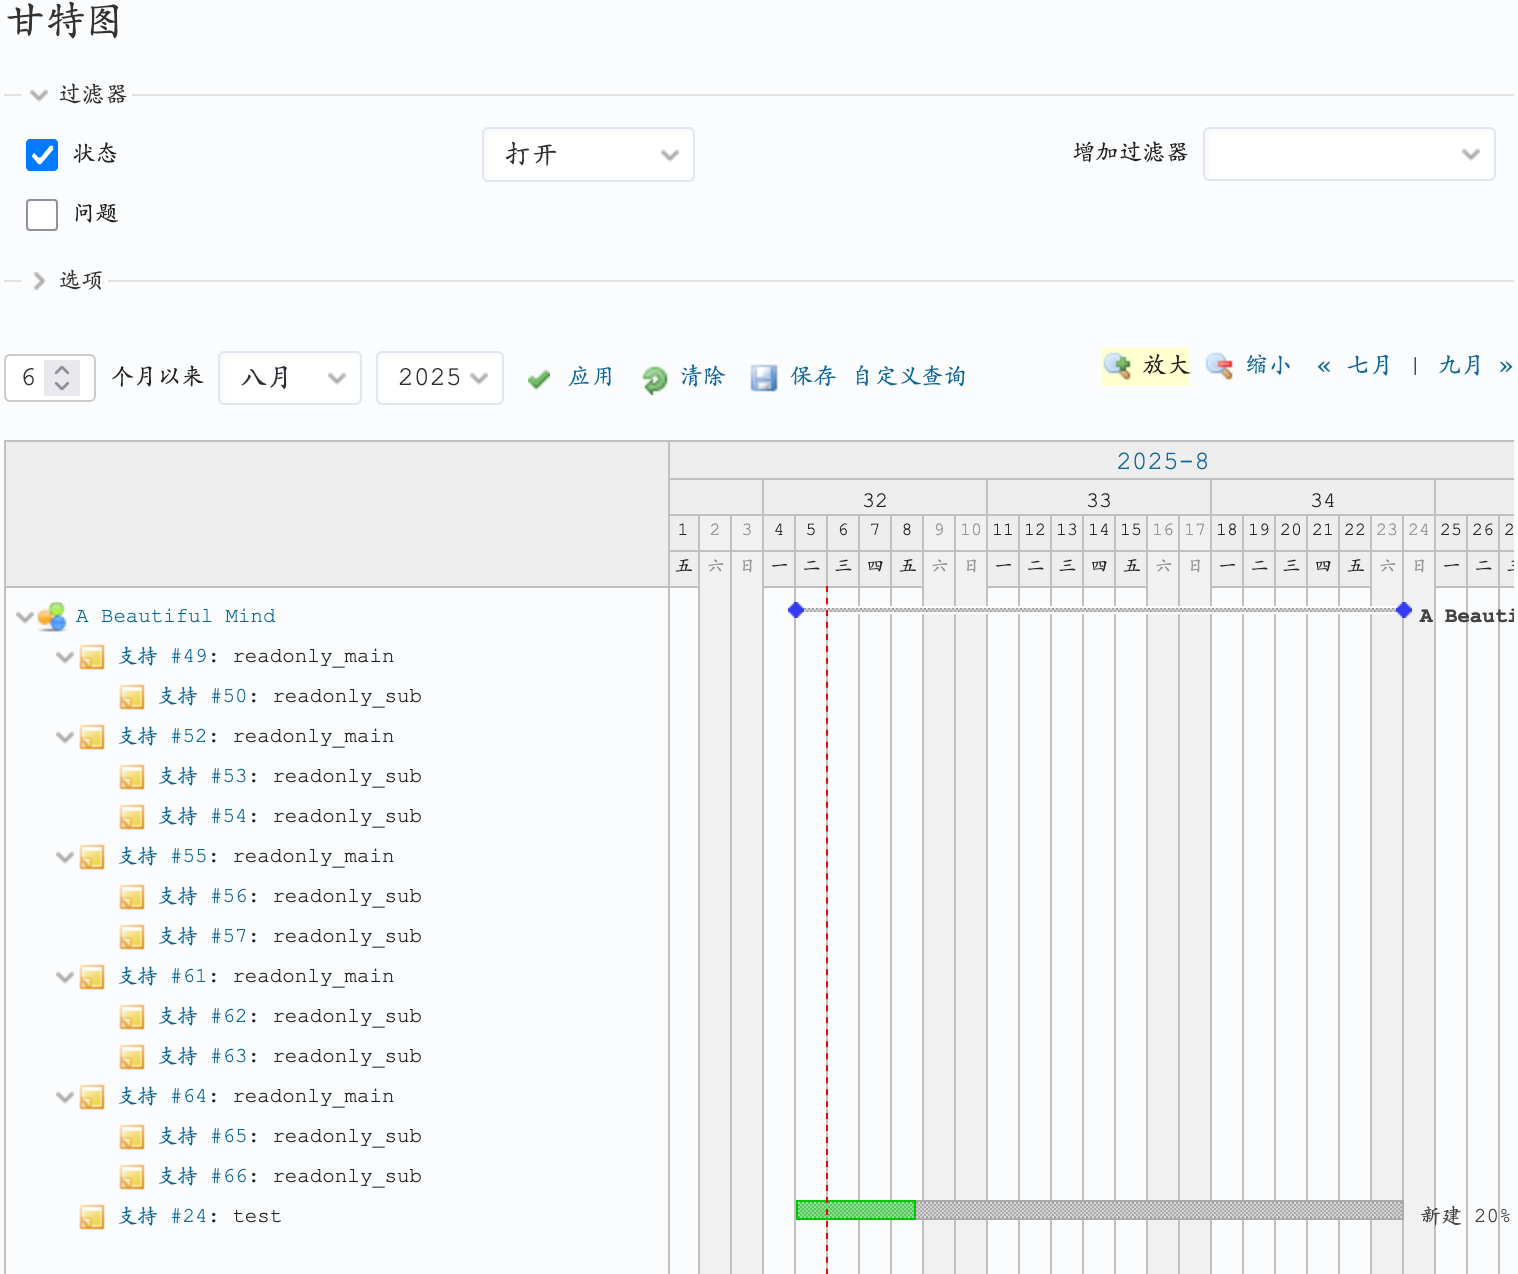Viewport: 1518px width, 1274px height.
Task: Click week number 32 in the header
Action: point(875,500)
